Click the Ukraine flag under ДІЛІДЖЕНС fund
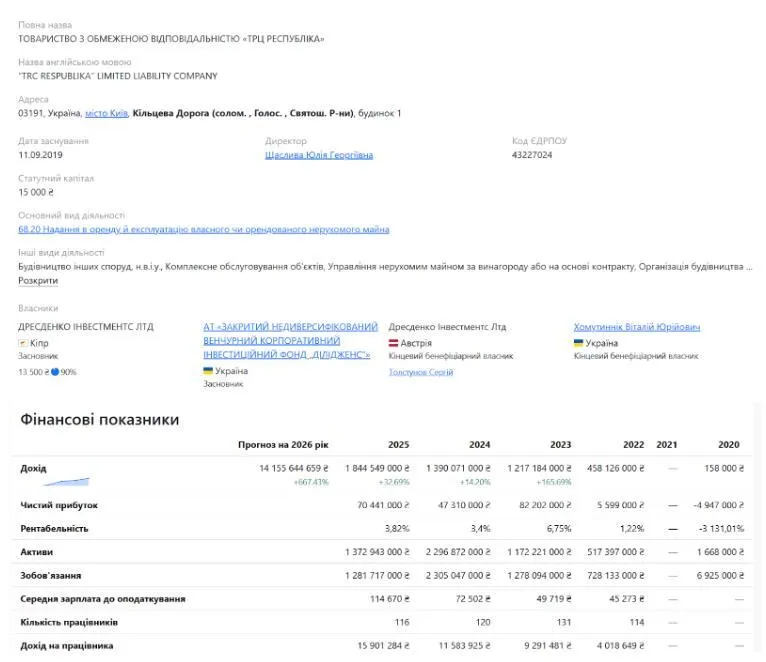The height and width of the screenshot is (662, 766). 208,371
